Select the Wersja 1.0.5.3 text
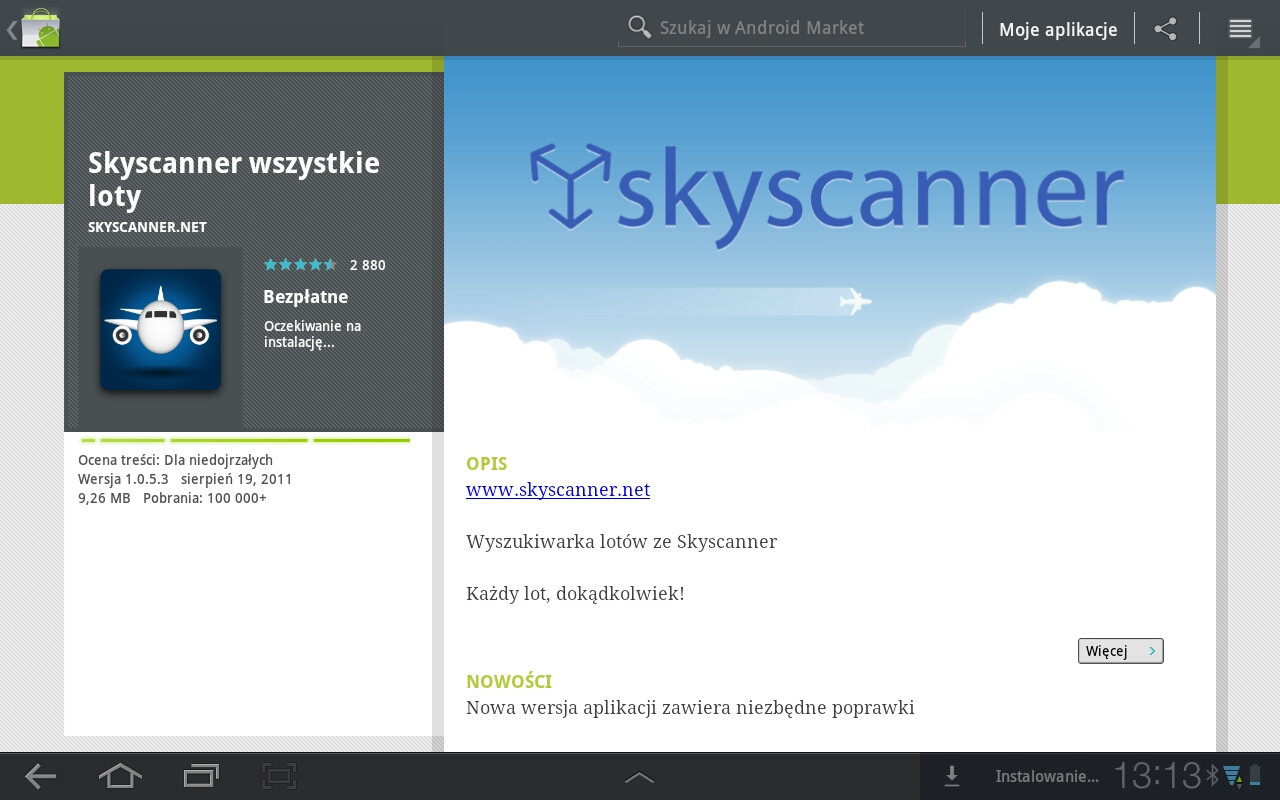This screenshot has height=800, width=1280. 123,479
